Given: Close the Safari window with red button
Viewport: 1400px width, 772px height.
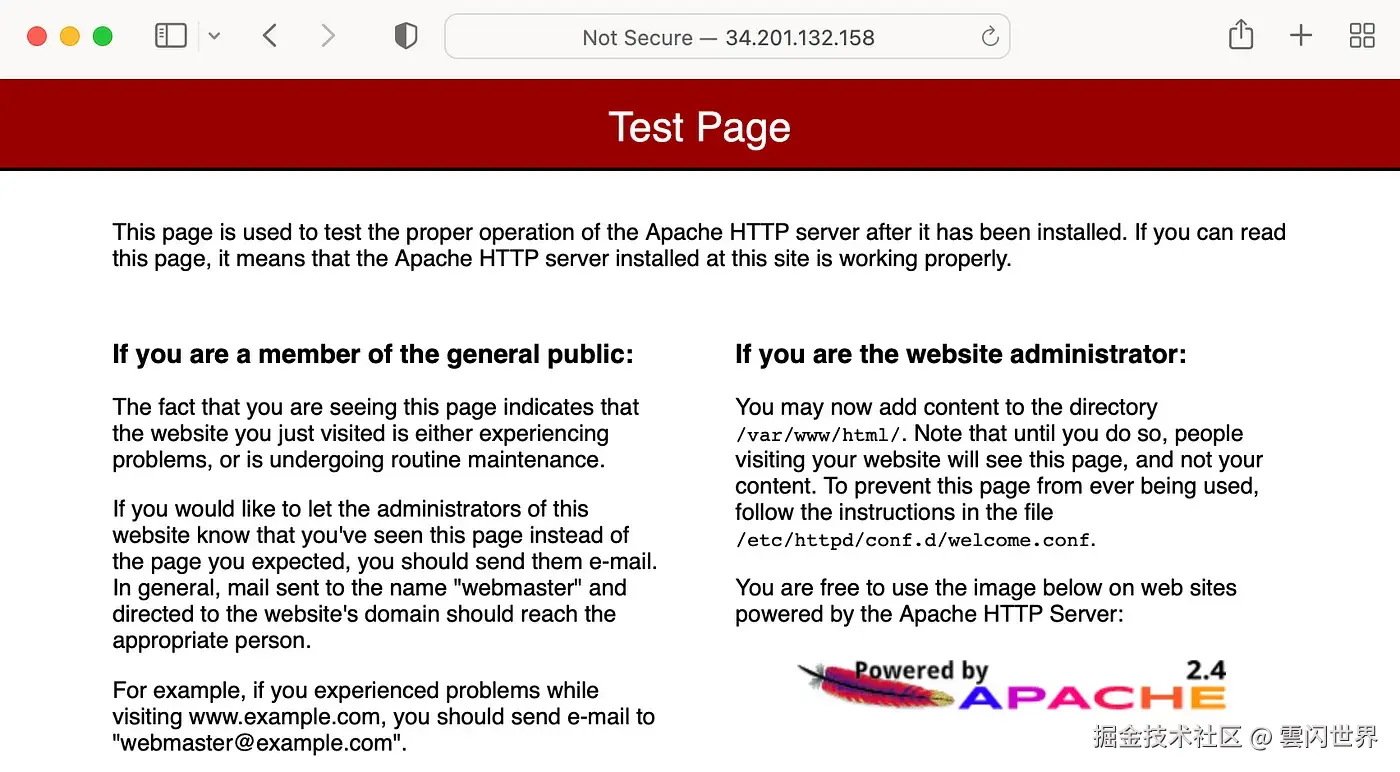Looking at the screenshot, I should [37, 37].
